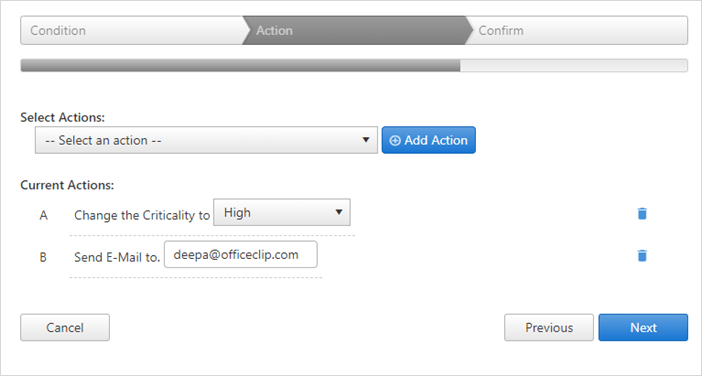The width and height of the screenshot is (702, 376).
Task: Expand the Criticality High dropdown
Action: tap(282, 212)
